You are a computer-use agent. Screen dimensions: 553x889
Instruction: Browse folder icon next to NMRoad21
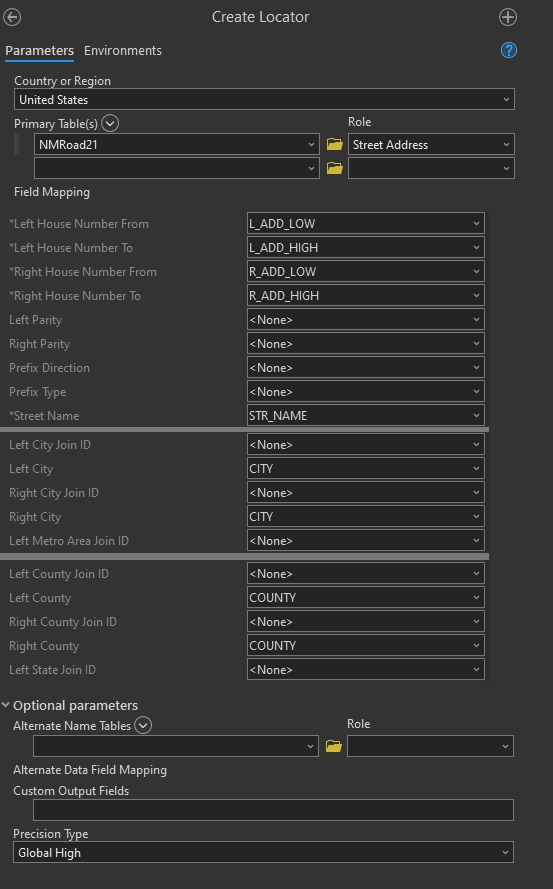335,145
